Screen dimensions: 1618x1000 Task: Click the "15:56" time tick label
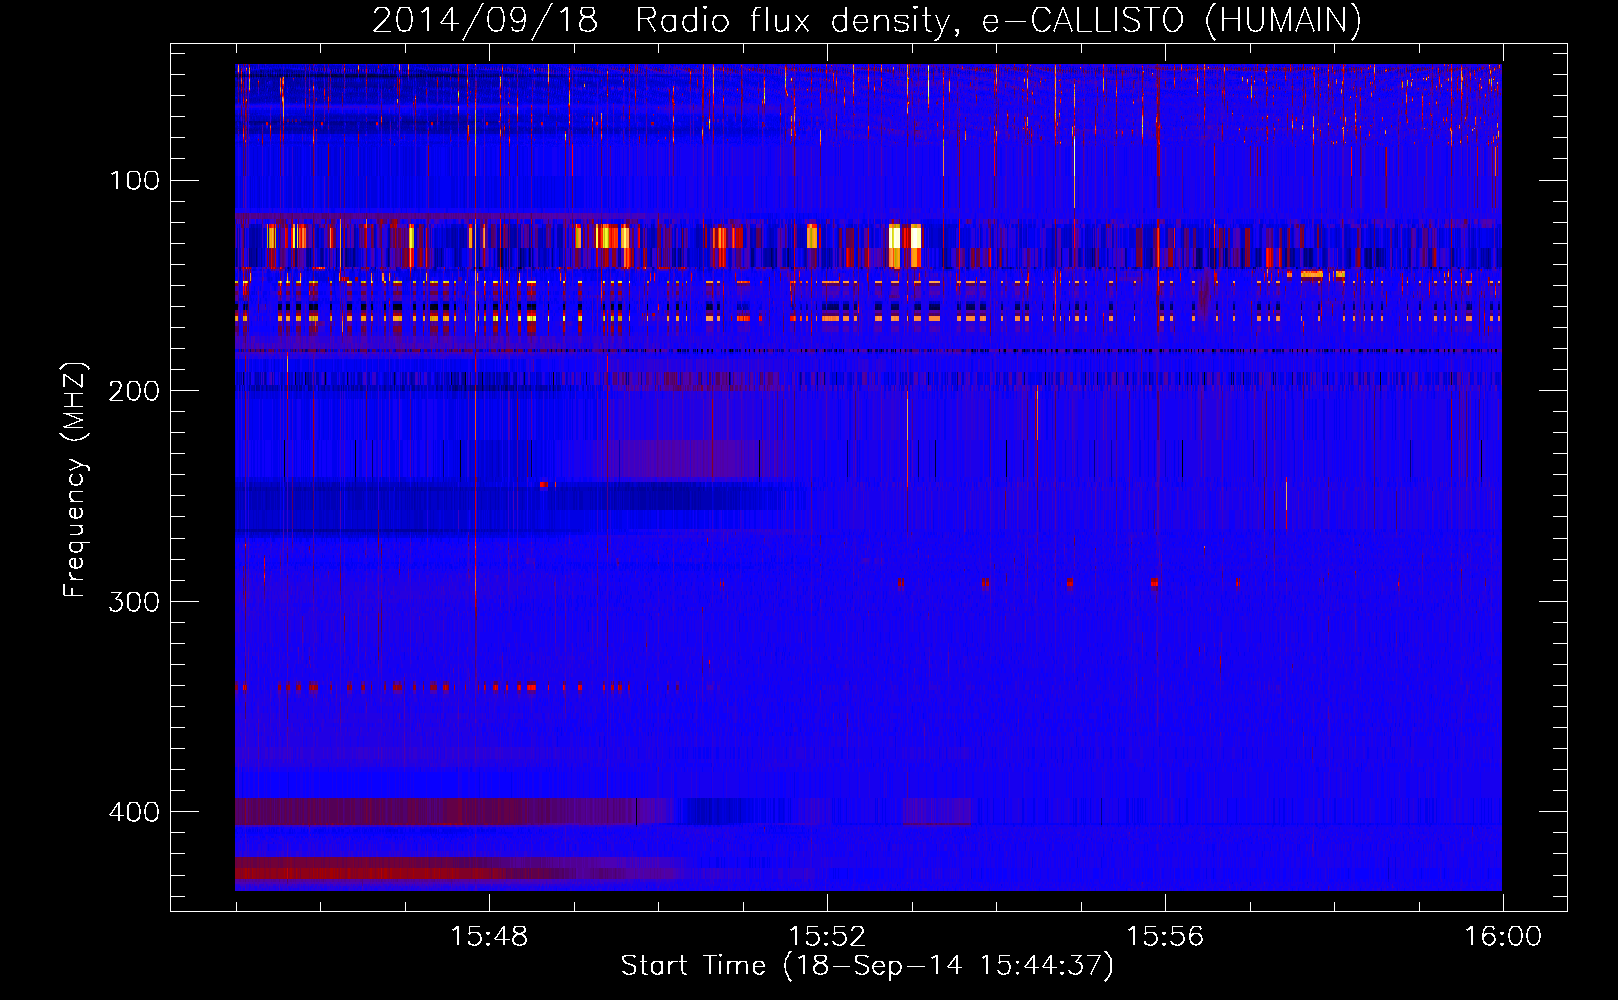click(x=1165, y=937)
